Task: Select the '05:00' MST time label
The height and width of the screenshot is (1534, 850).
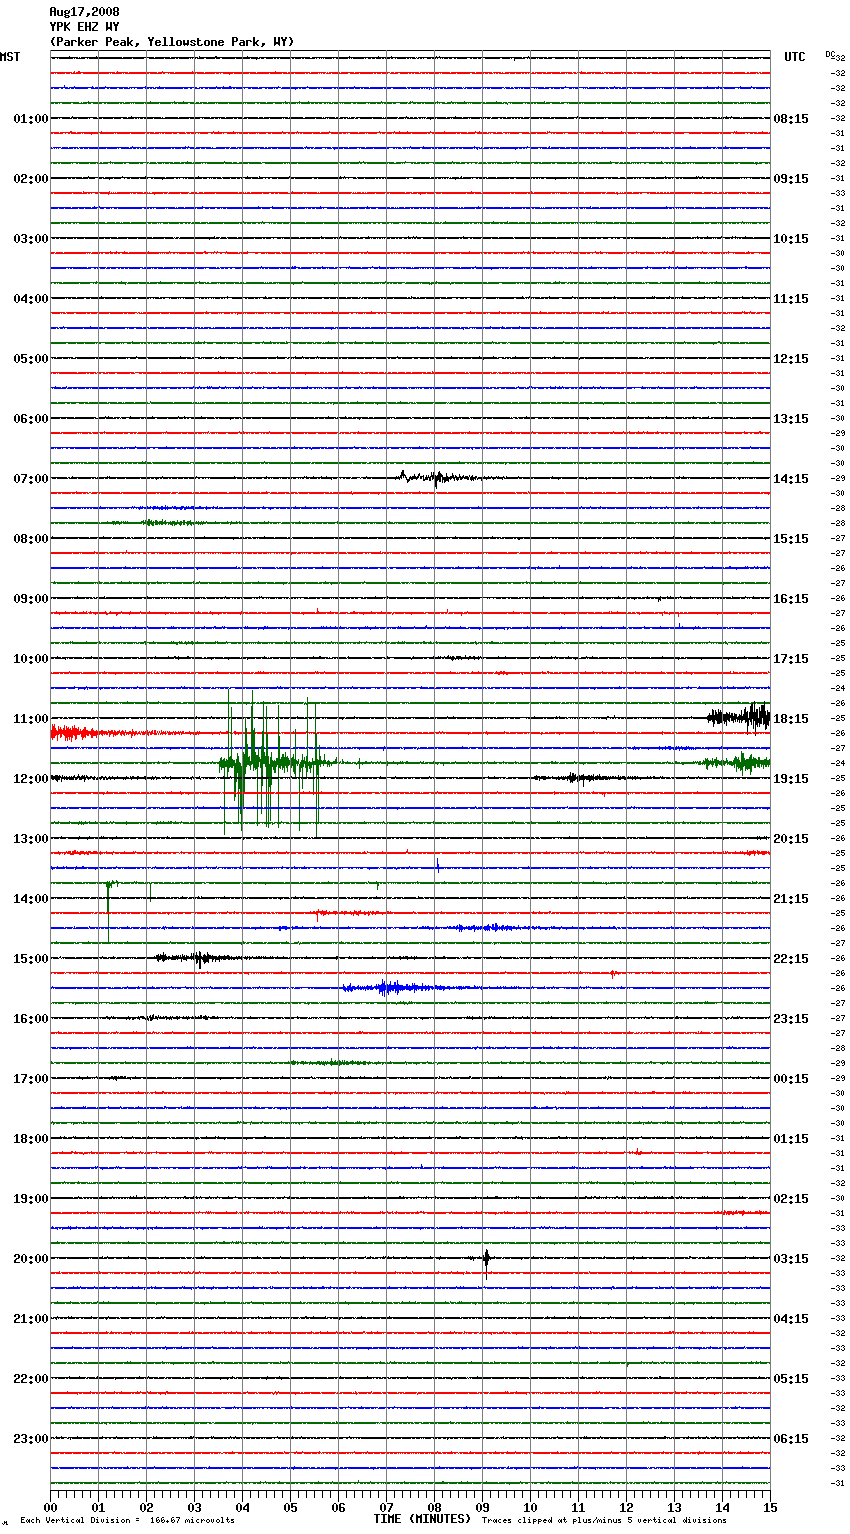Action: pos(31,359)
